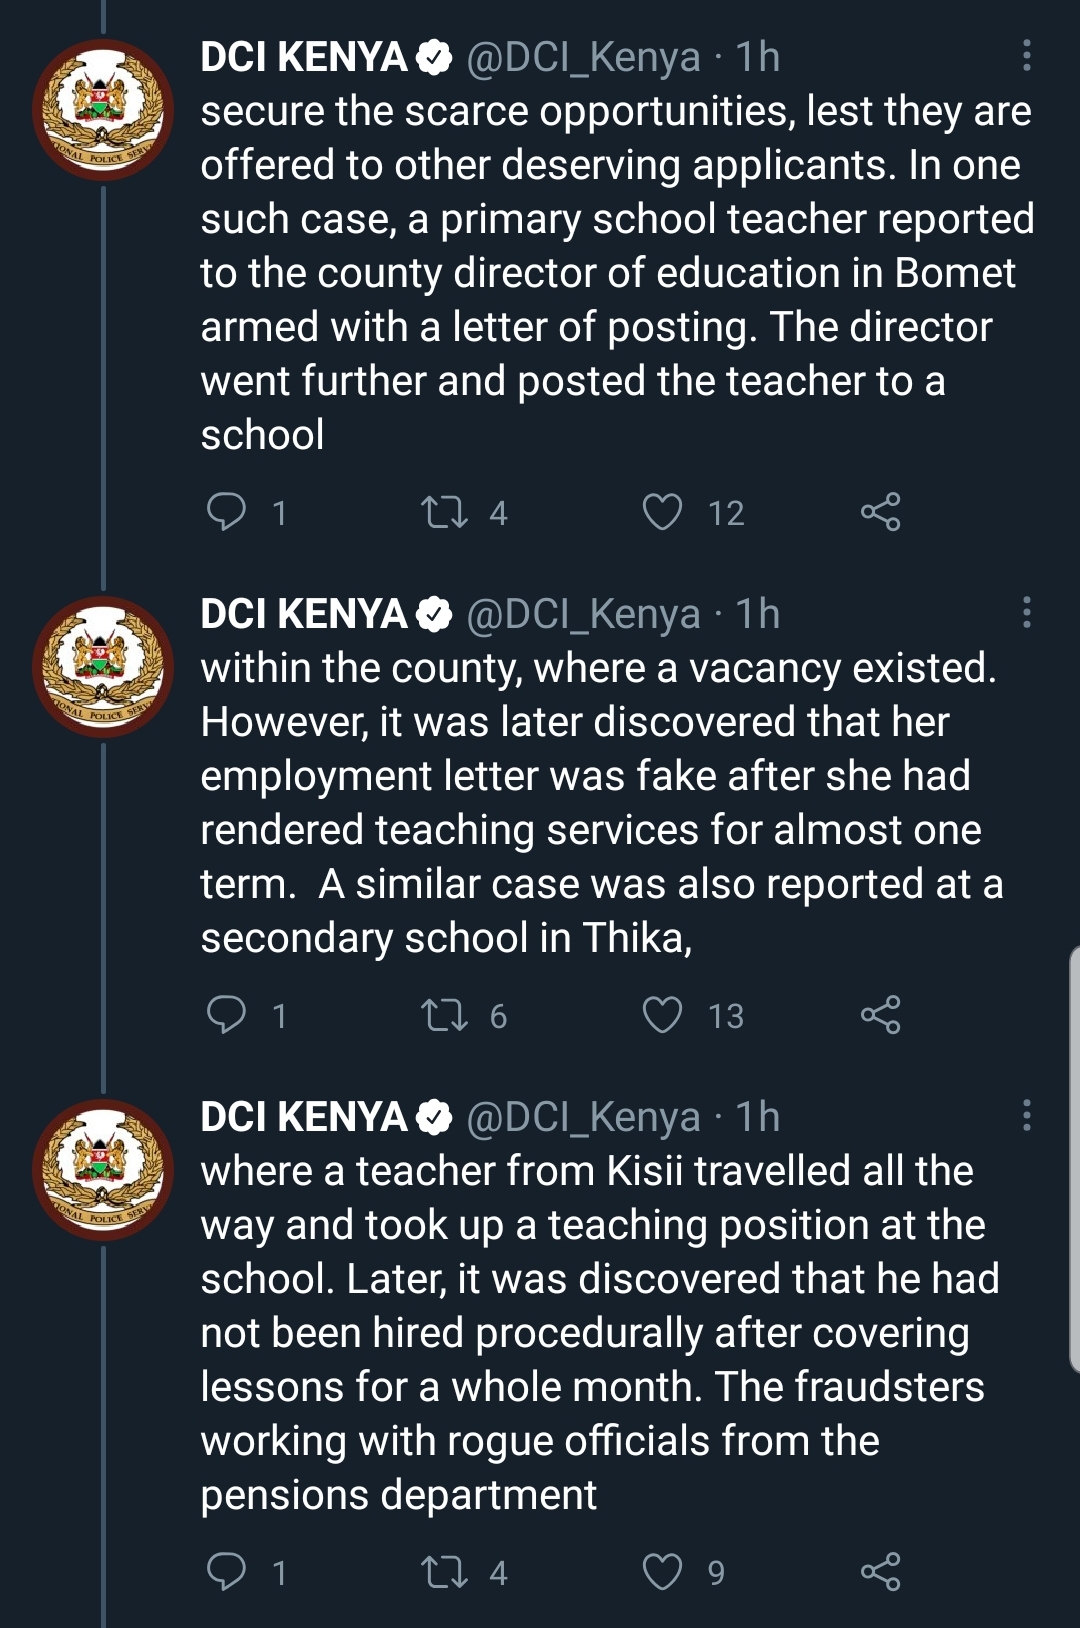Image resolution: width=1080 pixels, height=1628 pixels.
Task: Open more options menu on second tweet
Action: (x=1026, y=613)
